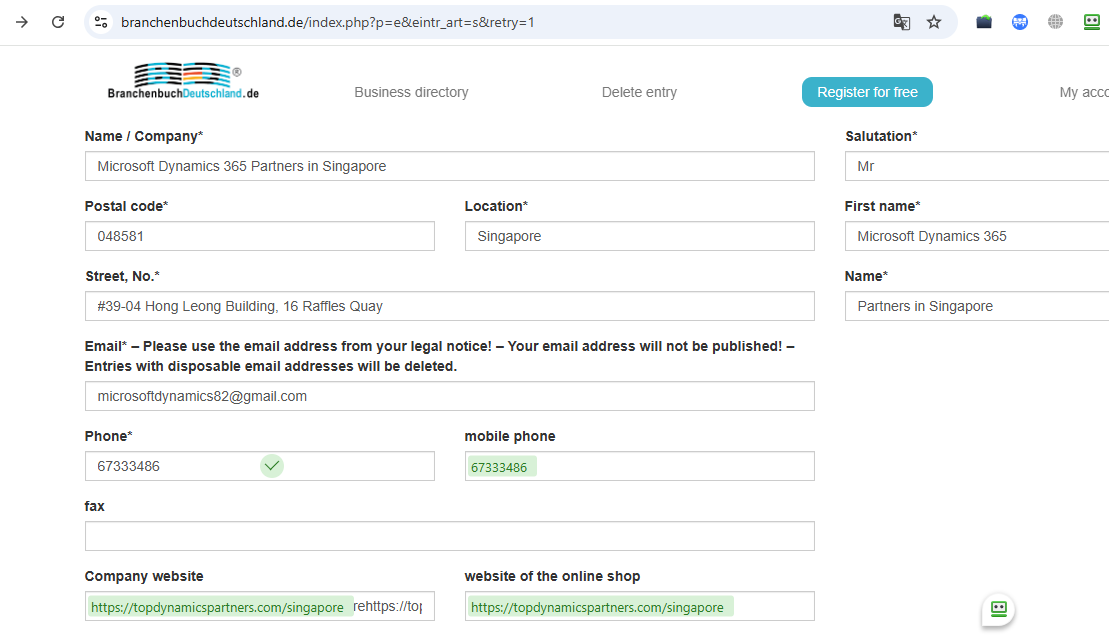Select the Email address input field
Image resolution: width=1109 pixels, height=641 pixels.
click(x=449, y=396)
